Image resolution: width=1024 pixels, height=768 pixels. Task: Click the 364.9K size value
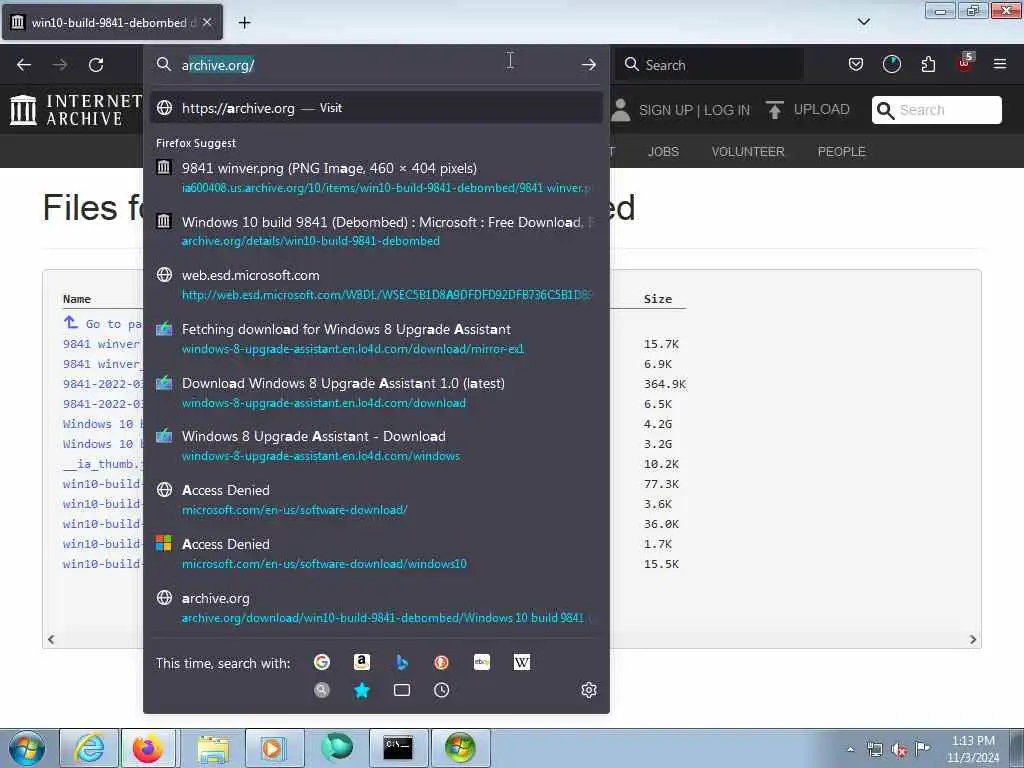pos(665,384)
